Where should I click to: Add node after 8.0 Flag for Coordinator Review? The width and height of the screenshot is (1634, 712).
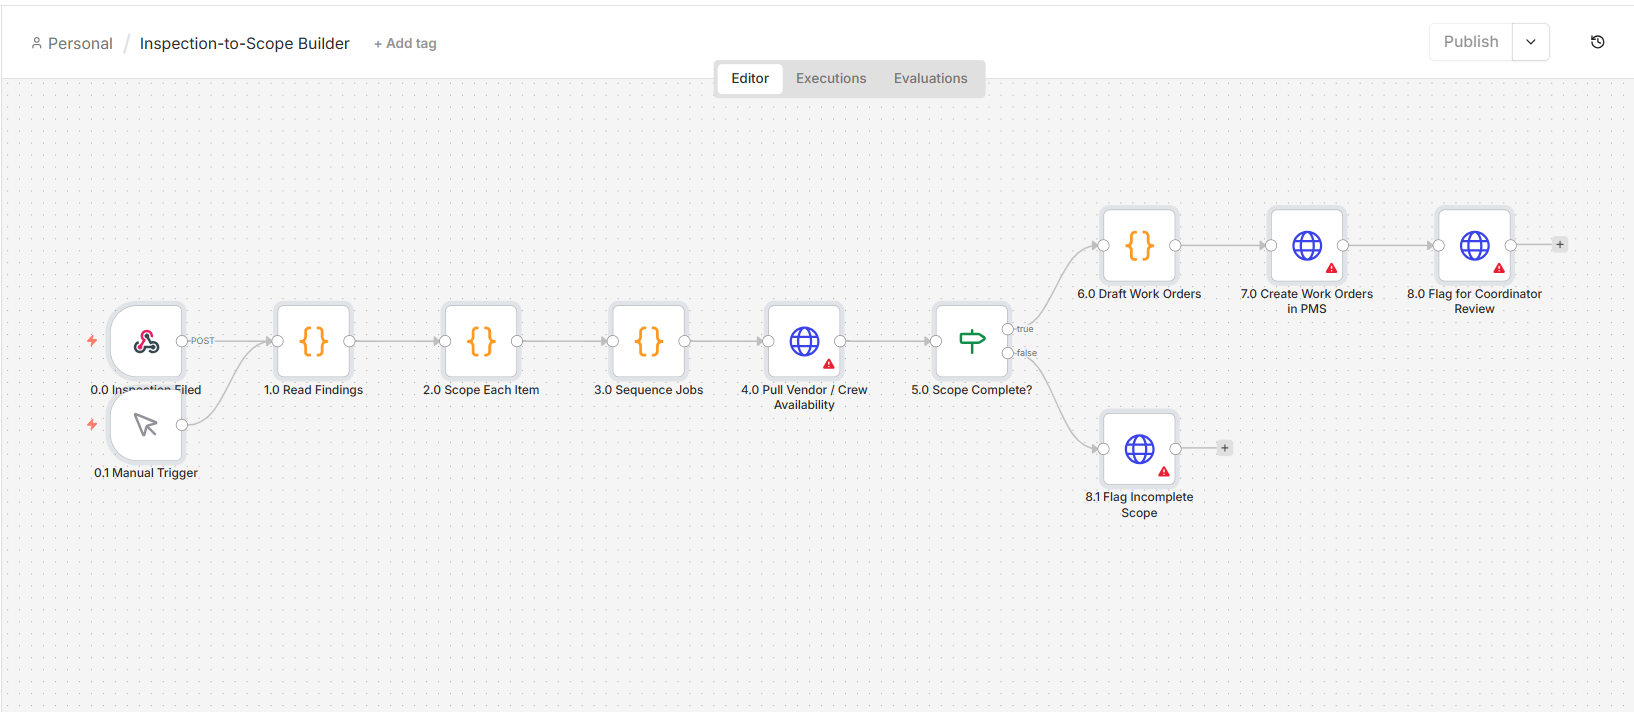(1560, 245)
